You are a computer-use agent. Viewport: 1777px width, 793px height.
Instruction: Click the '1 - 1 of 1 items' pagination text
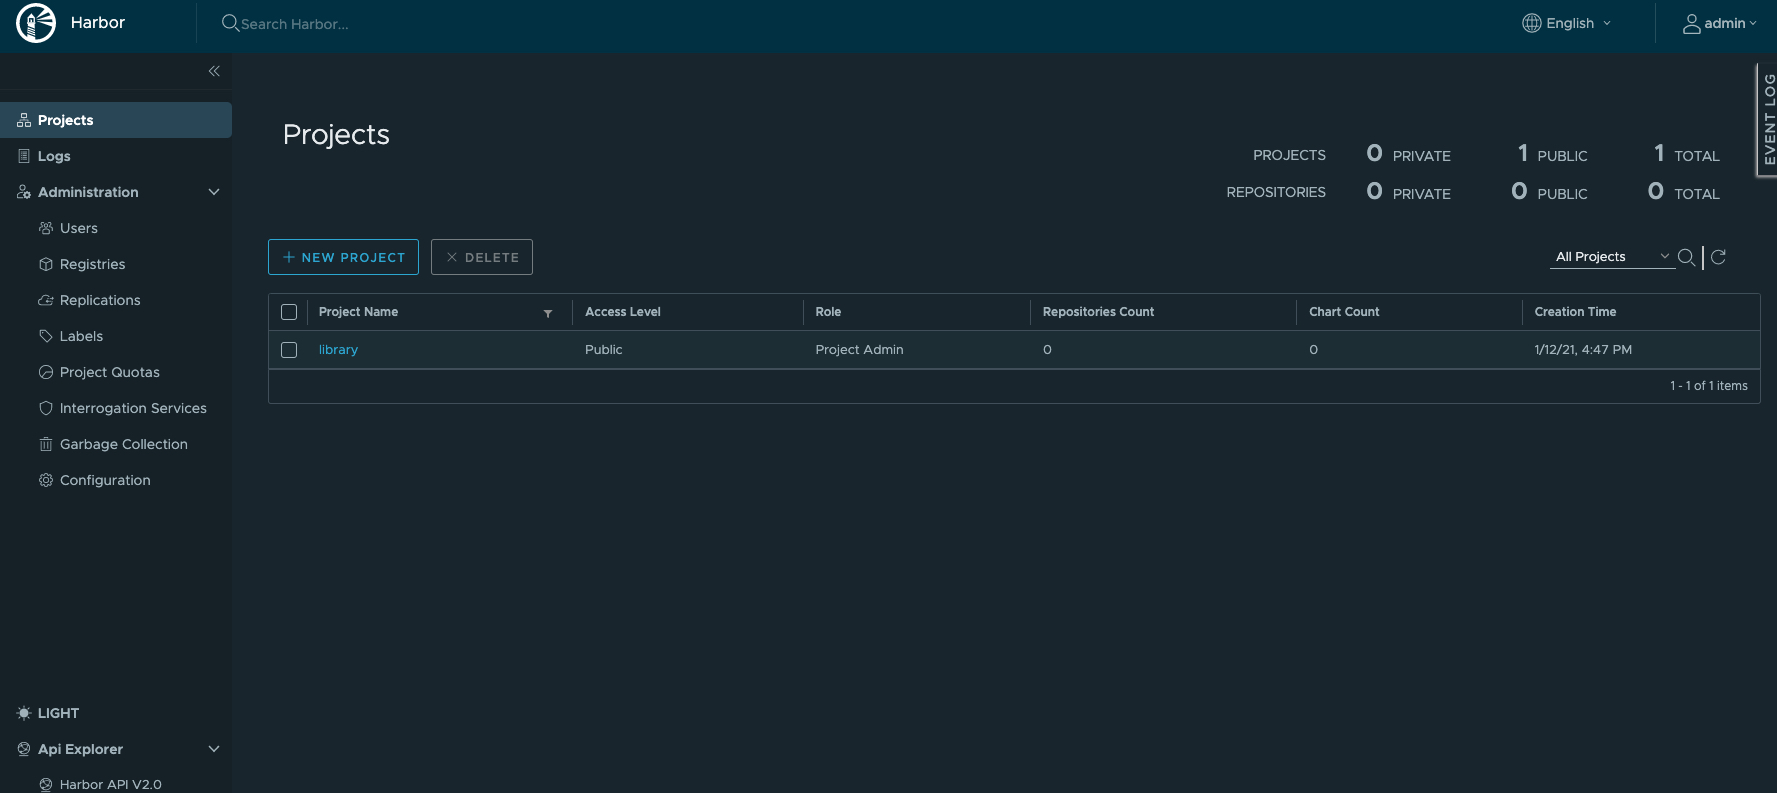1708,386
